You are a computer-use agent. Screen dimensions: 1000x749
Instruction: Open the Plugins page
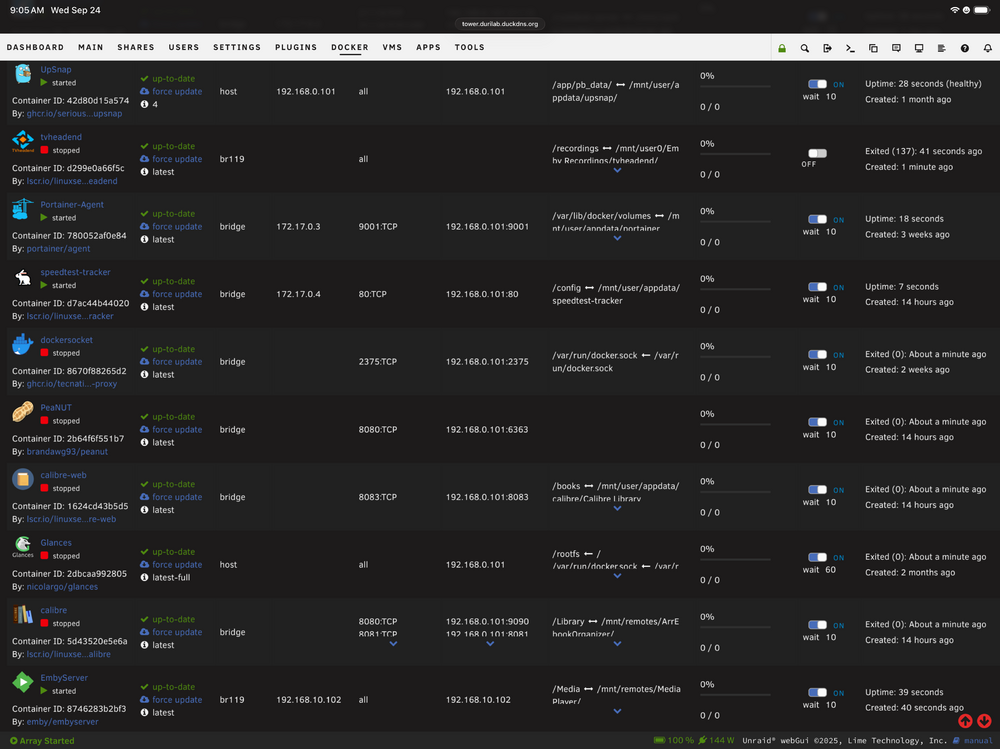[296, 47]
